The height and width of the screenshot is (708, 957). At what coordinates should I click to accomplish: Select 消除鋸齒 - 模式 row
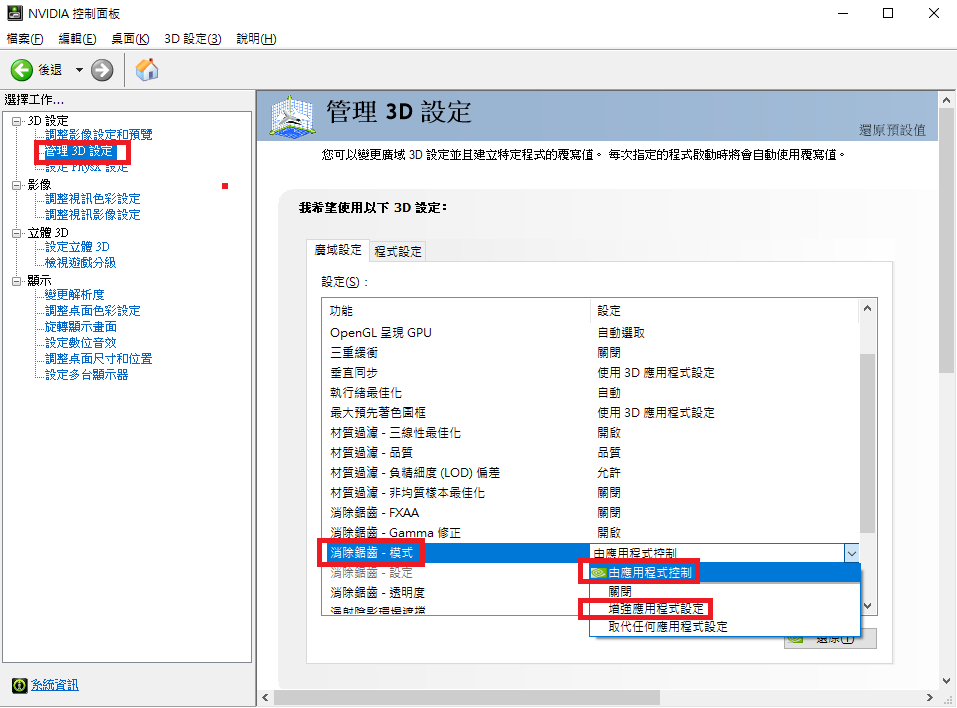coord(456,553)
